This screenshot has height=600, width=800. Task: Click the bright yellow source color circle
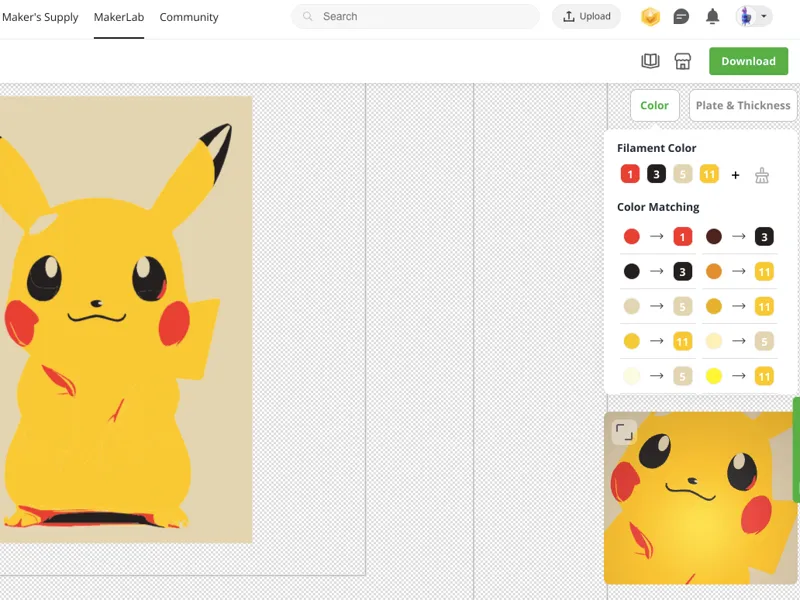714,376
